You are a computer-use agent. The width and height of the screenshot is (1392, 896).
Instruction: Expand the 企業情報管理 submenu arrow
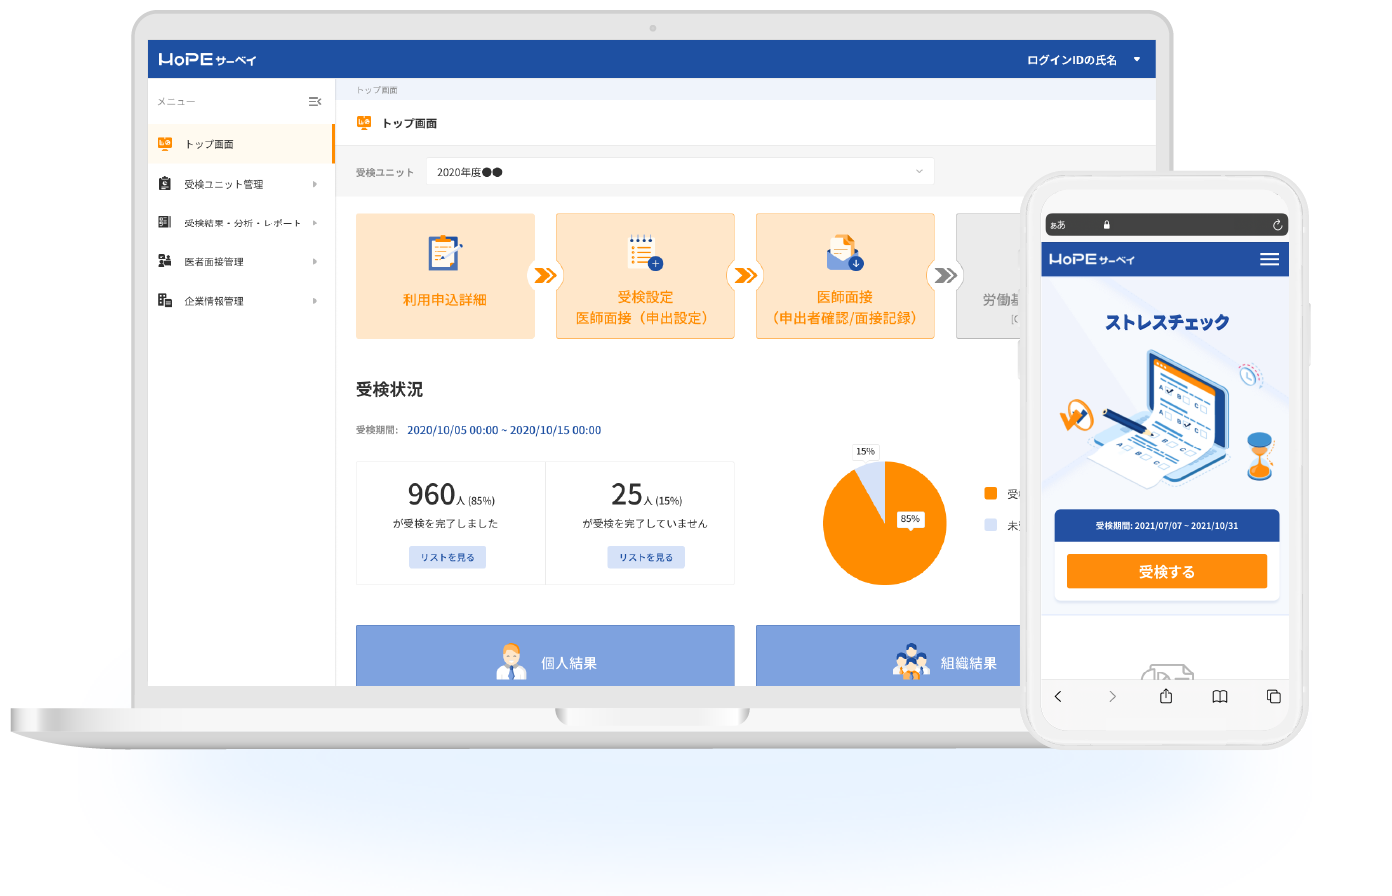315,301
